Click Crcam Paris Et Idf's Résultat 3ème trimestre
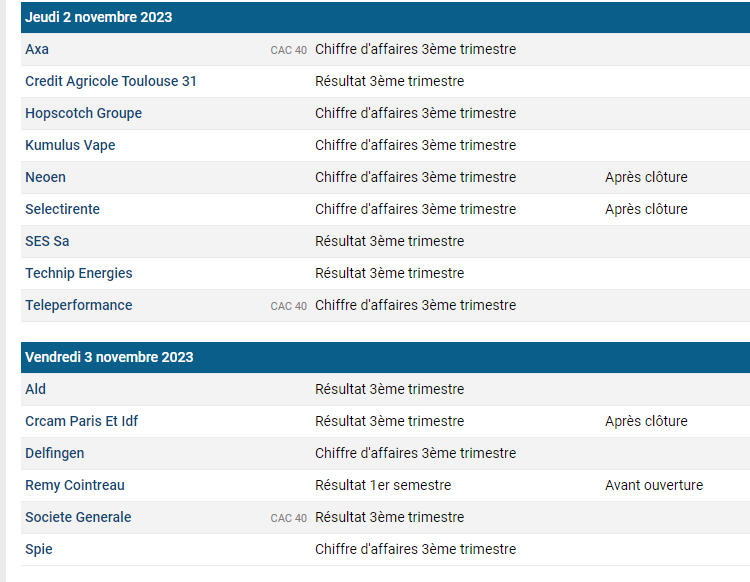Screen dimensions: 750x582 pos(390,421)
